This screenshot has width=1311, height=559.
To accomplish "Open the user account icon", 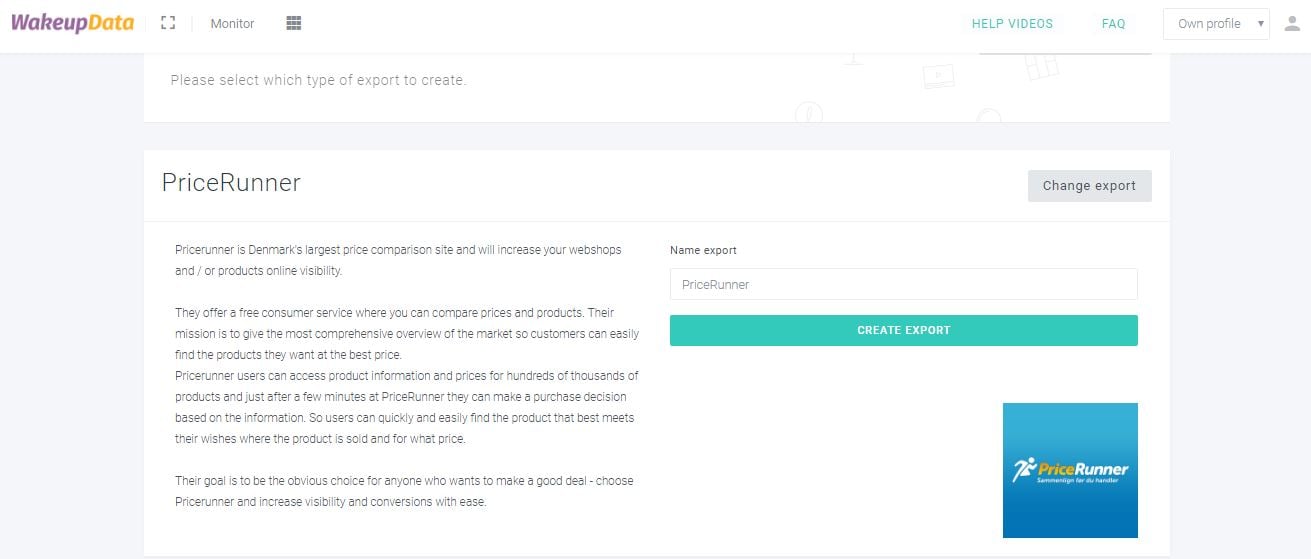I will pos(1291,24).
